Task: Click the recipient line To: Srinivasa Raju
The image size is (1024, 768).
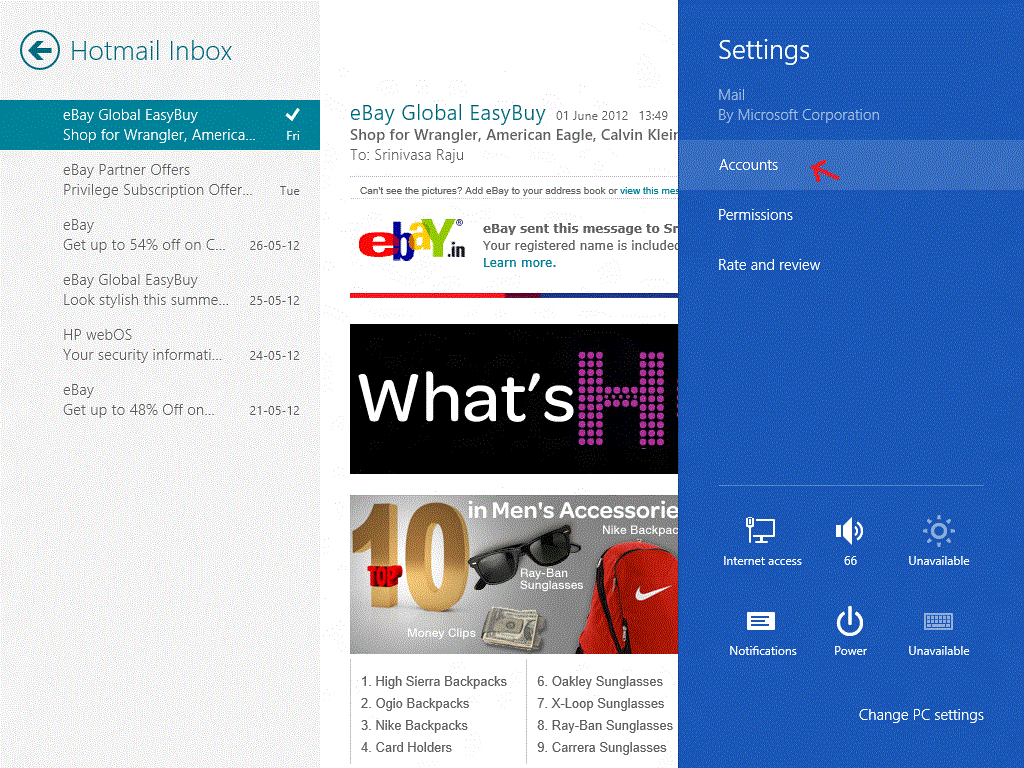Action: coord(407,155)
